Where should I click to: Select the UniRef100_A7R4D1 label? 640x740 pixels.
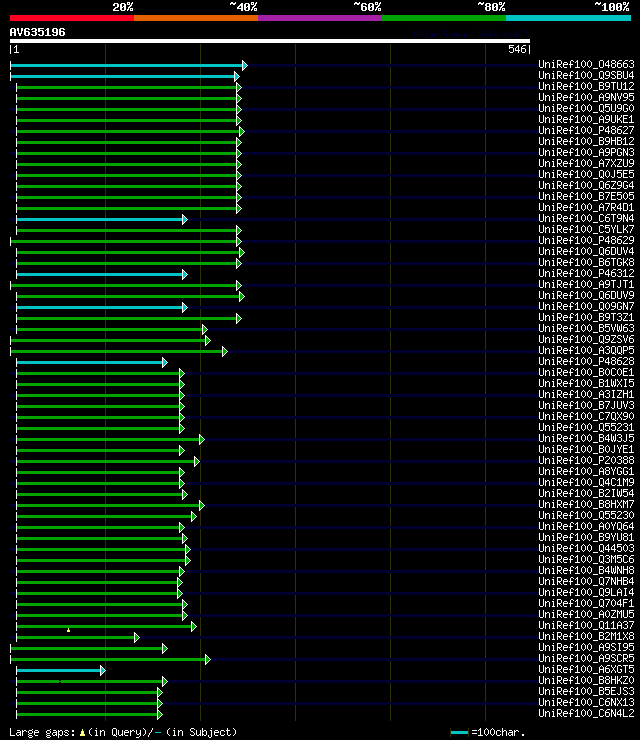pyautogui.click(x=586, y=207)
